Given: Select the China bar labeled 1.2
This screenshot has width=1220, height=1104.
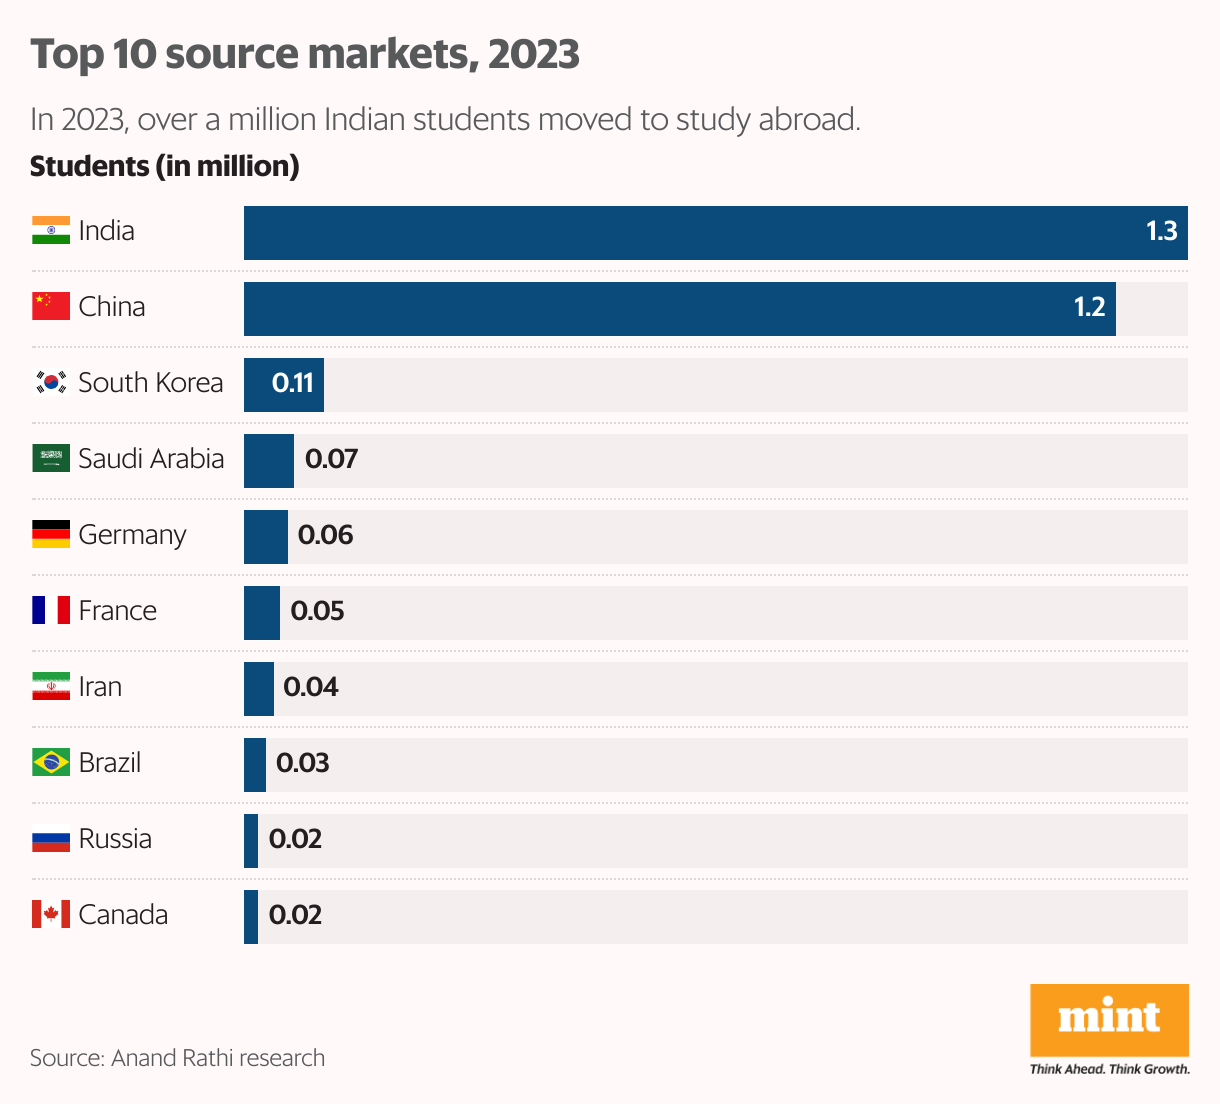Looking at the screenshot, I should 679,309.
